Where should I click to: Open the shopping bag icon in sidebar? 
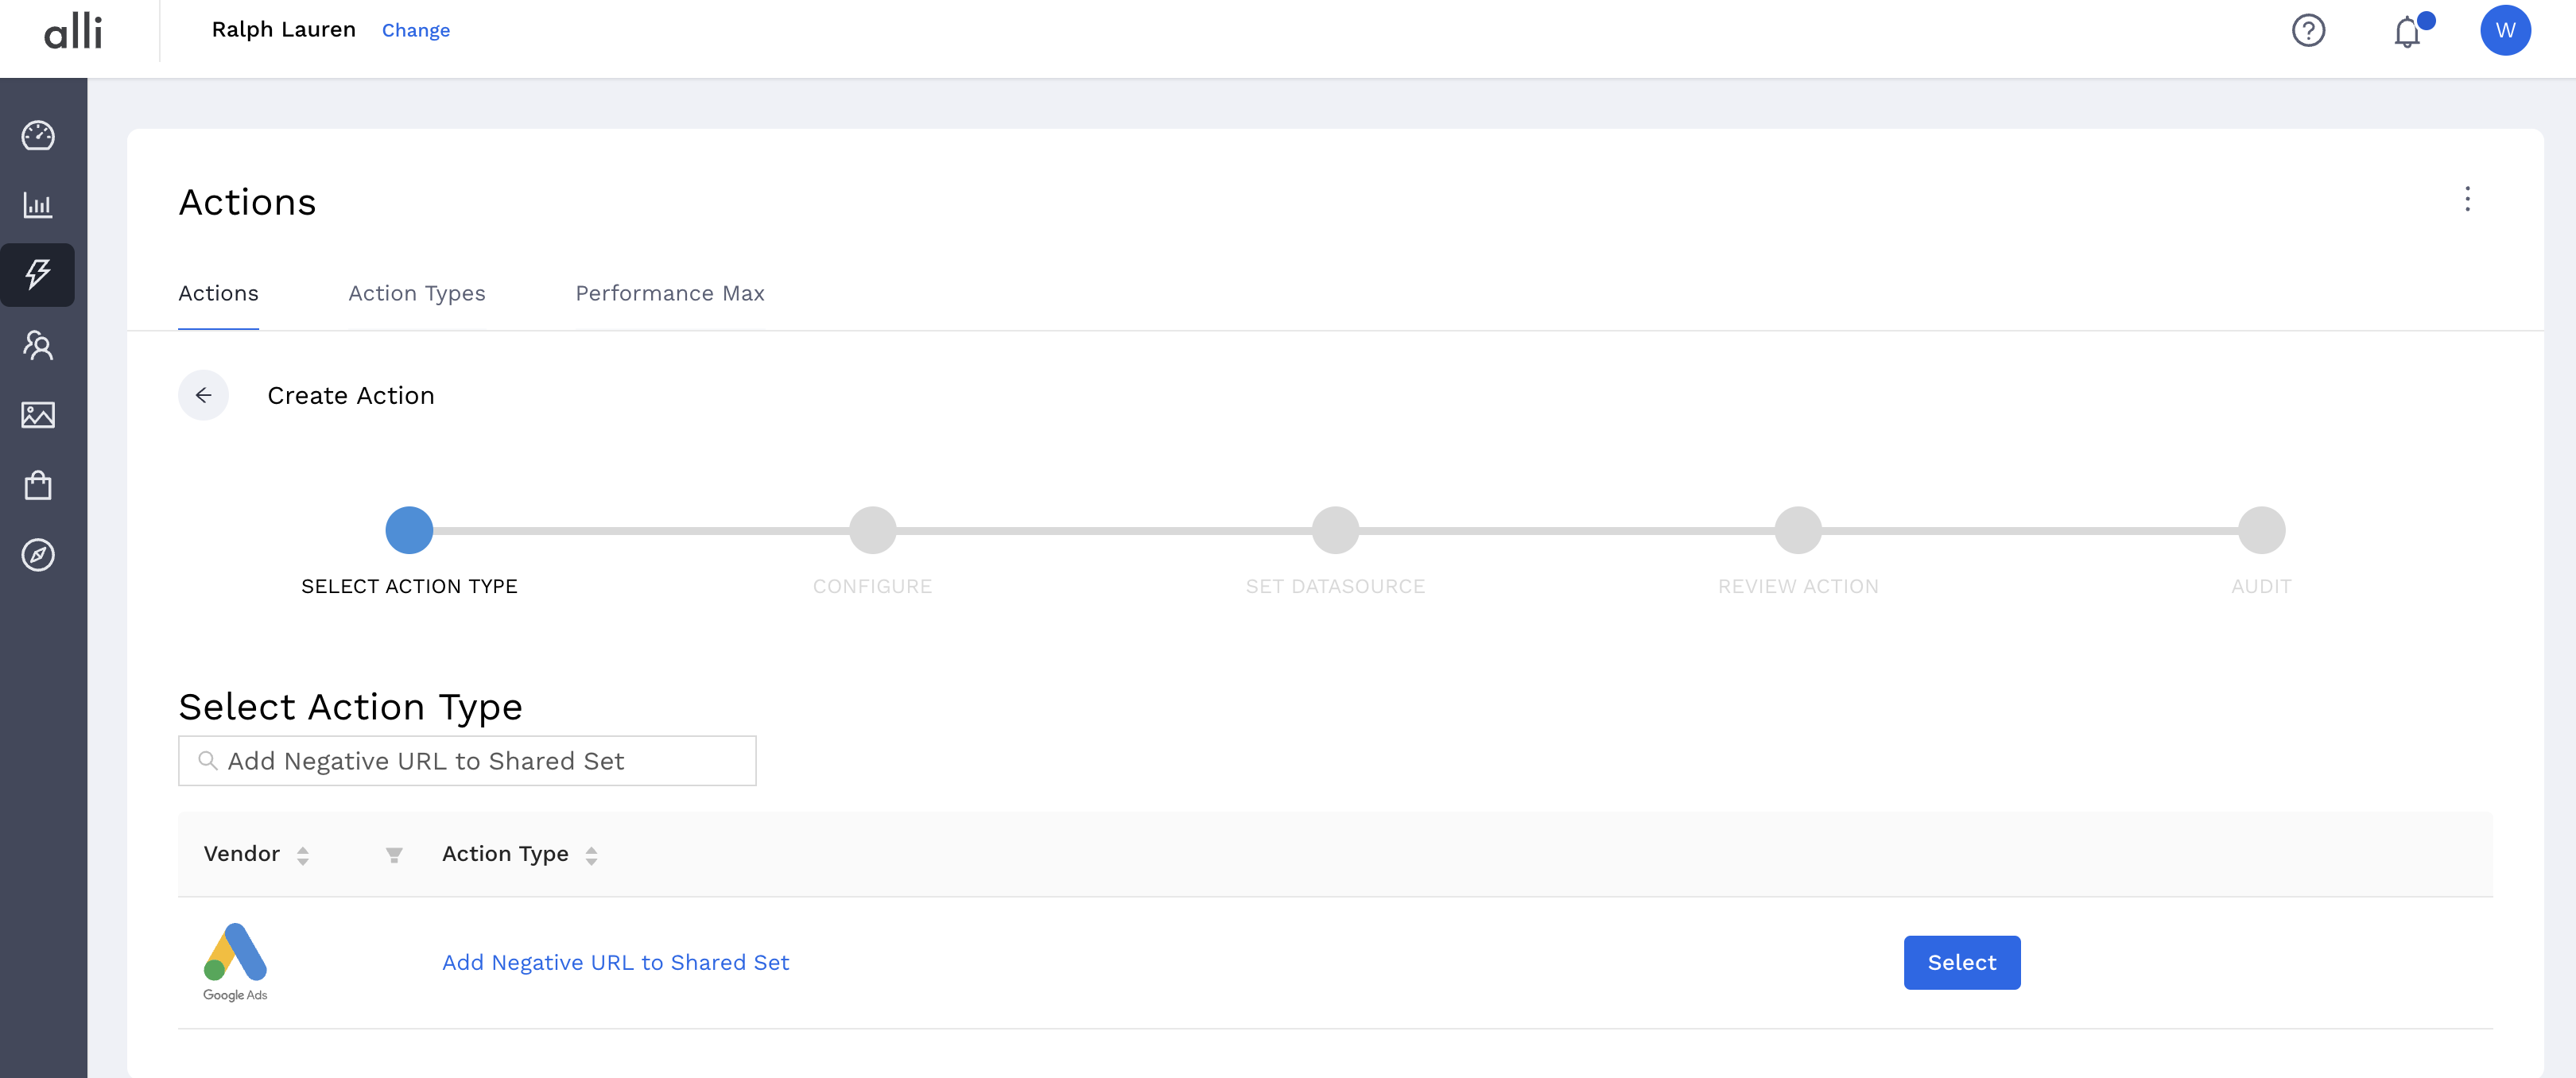pos(38,485)
